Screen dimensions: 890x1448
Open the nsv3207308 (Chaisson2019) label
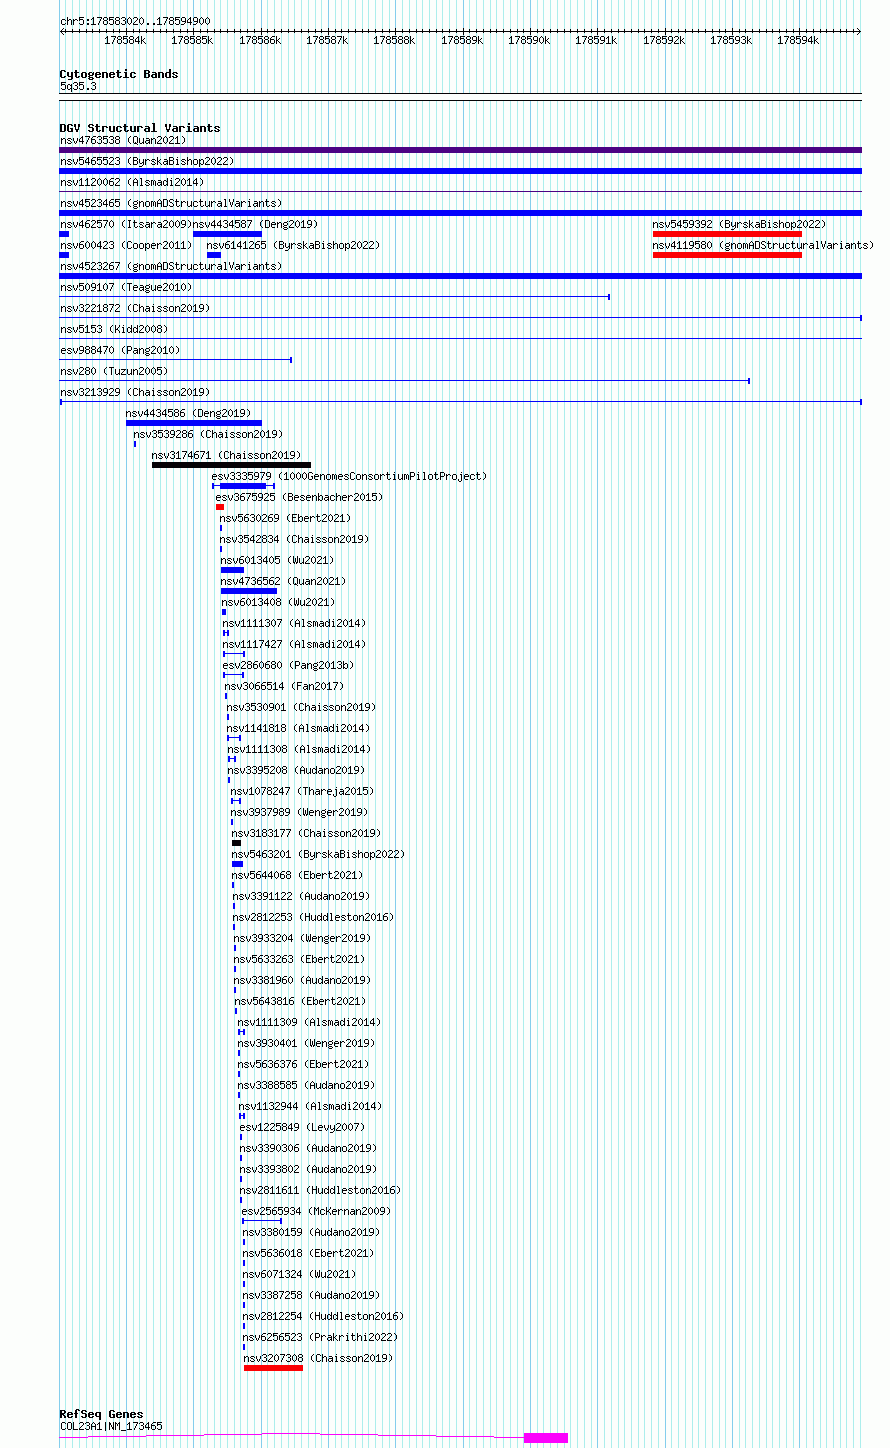318,1358
